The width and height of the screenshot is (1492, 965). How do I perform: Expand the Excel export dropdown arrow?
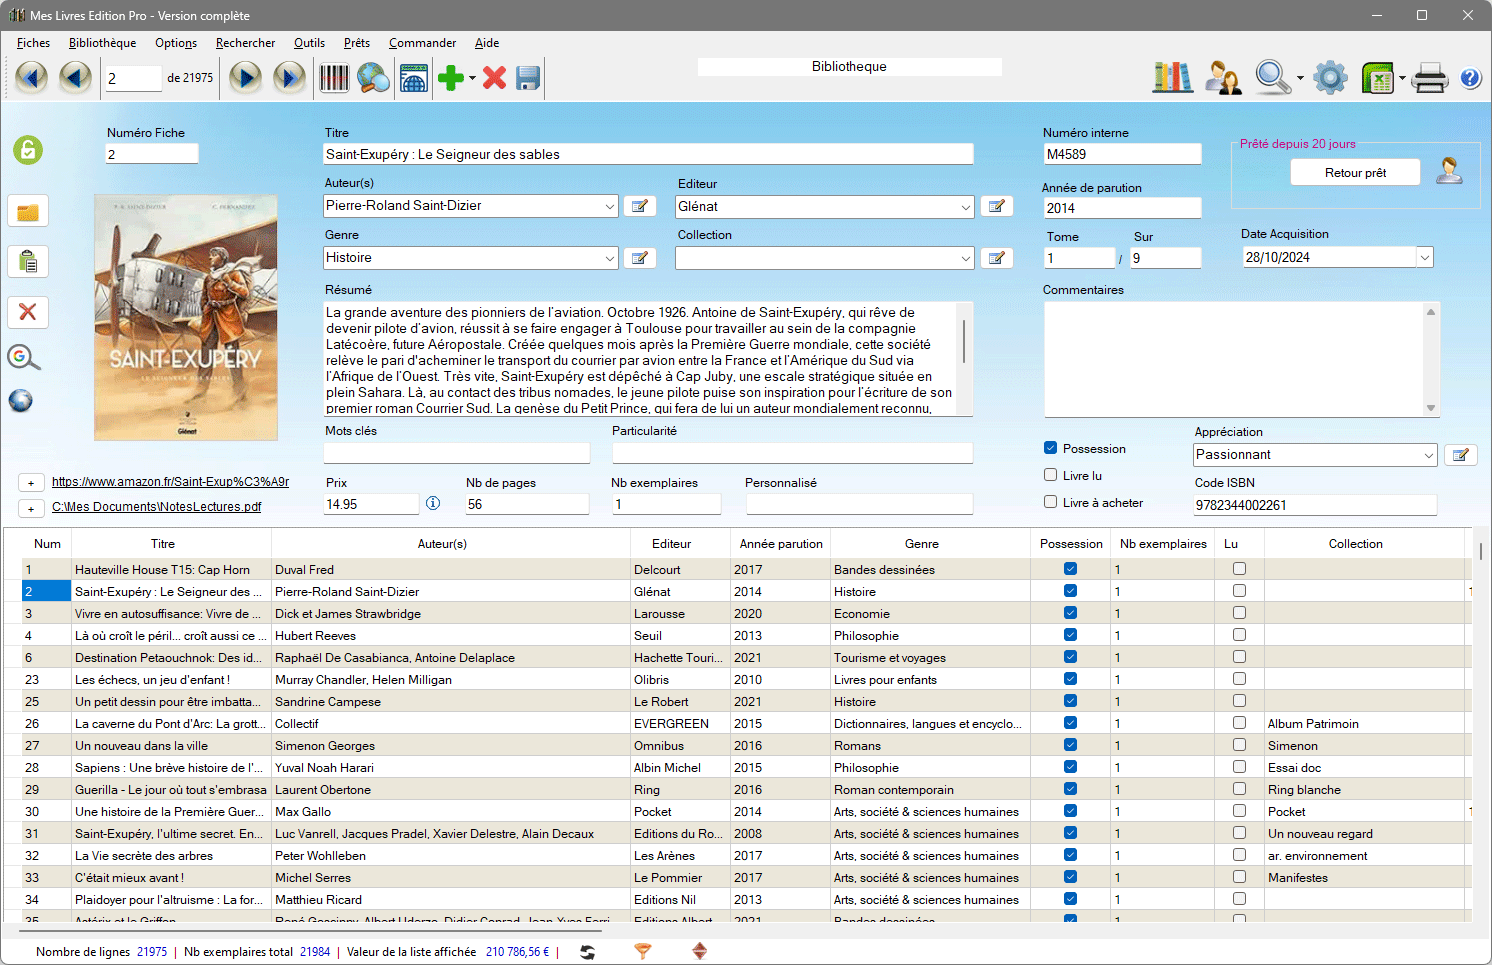click(1402, 78)
